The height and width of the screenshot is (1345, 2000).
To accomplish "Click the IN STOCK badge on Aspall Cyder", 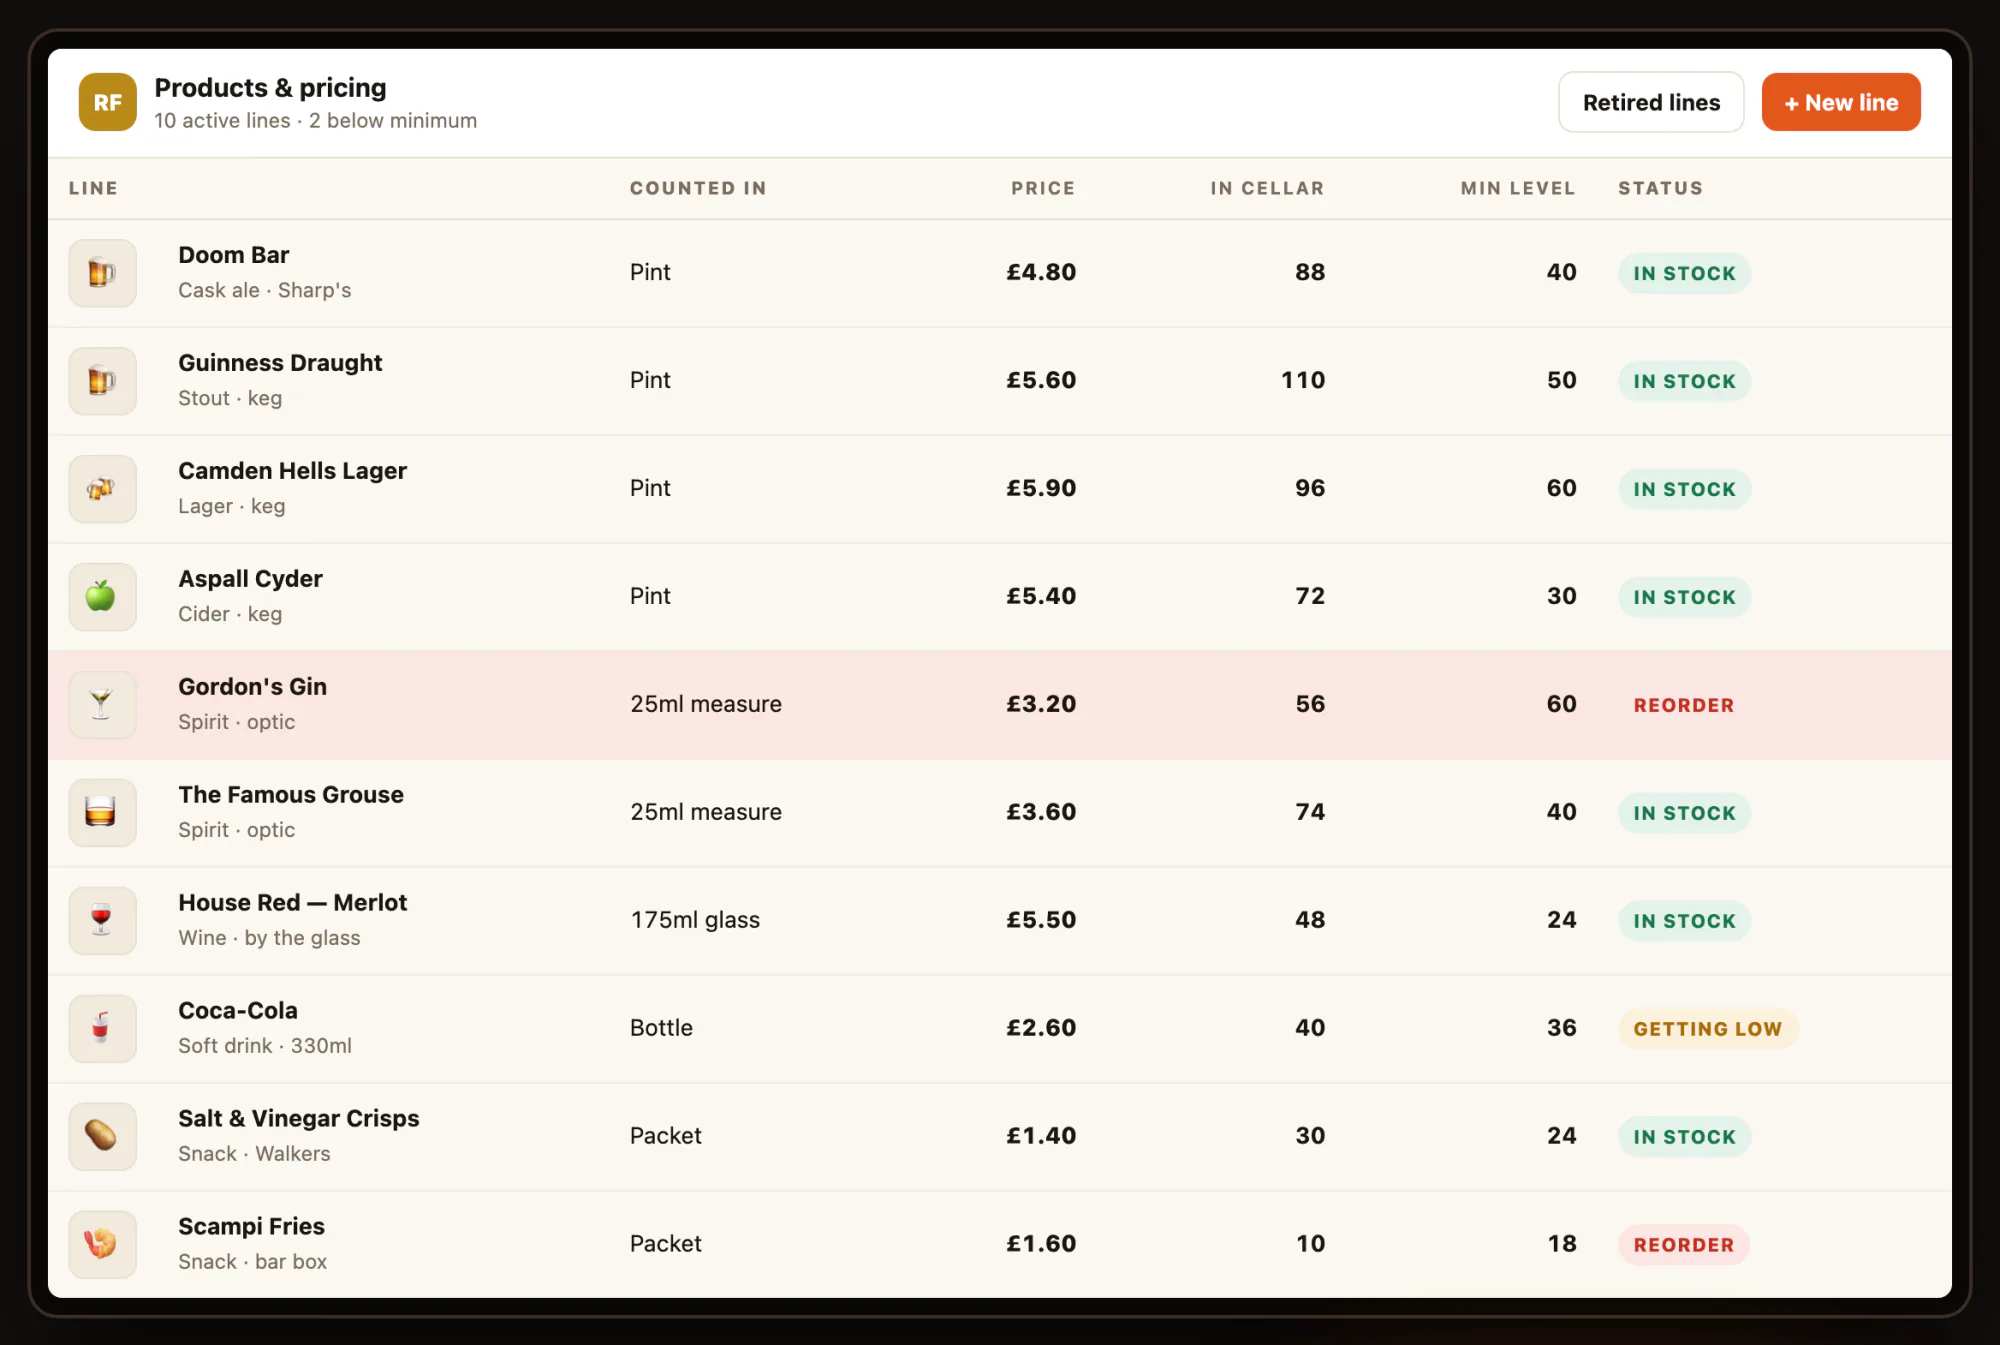I will click(1684, 597).
